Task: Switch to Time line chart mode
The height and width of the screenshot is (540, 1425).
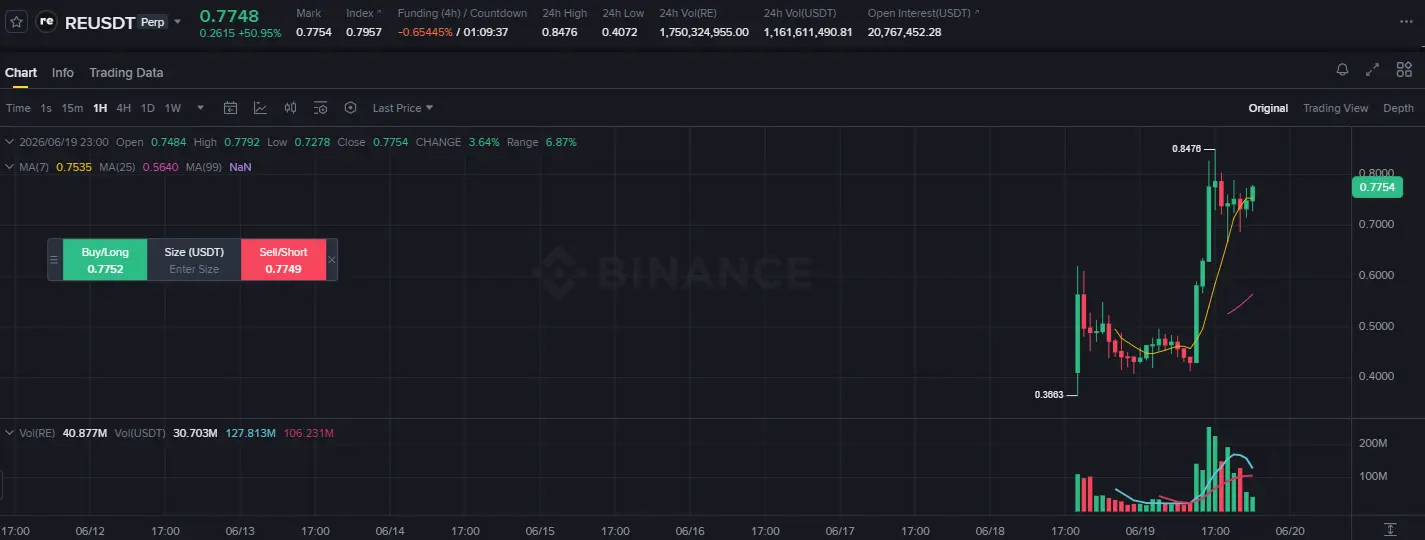Action: (18, 108)
